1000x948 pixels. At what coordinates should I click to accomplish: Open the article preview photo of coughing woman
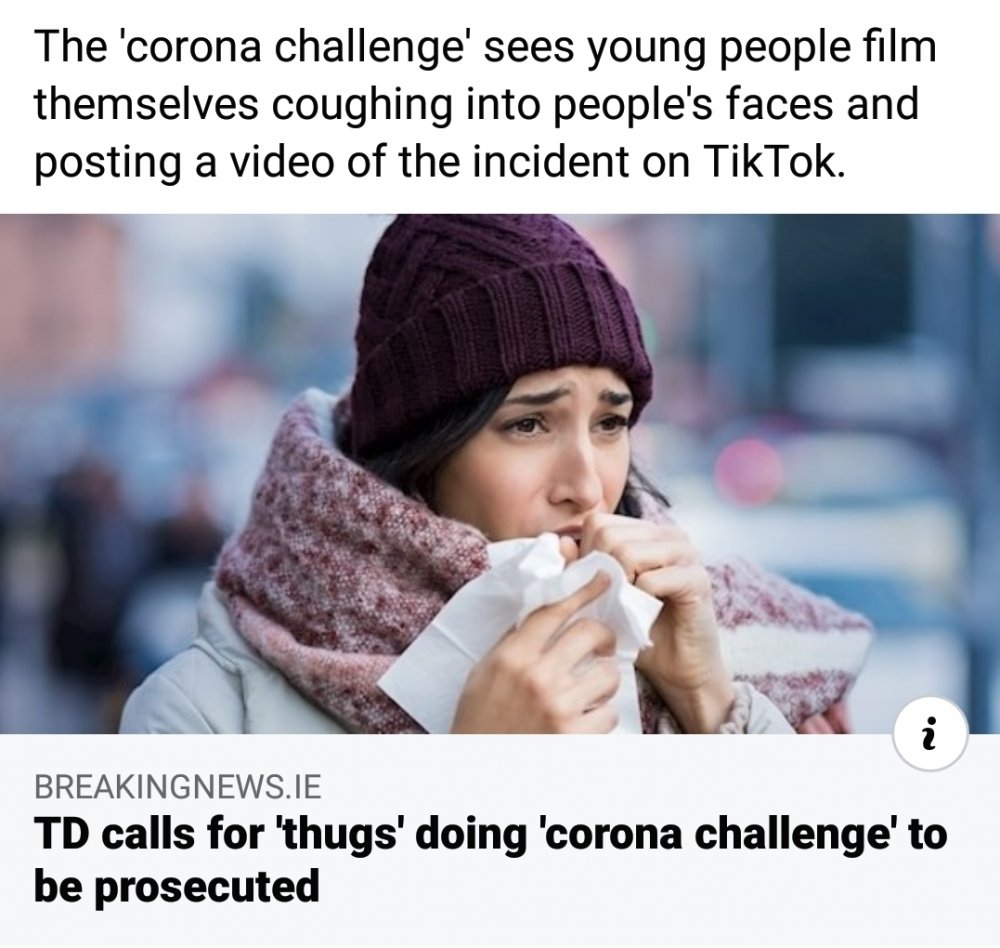[x=500, y=473]
